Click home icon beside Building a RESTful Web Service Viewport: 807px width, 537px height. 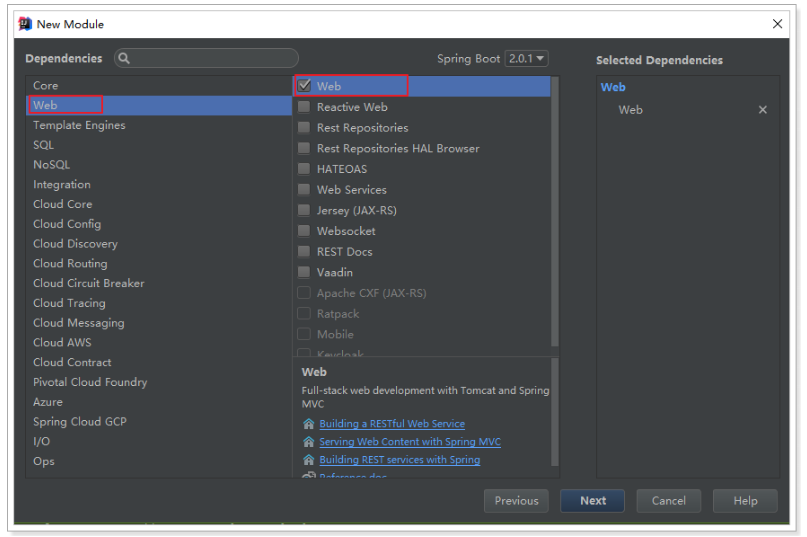[308, 424]
